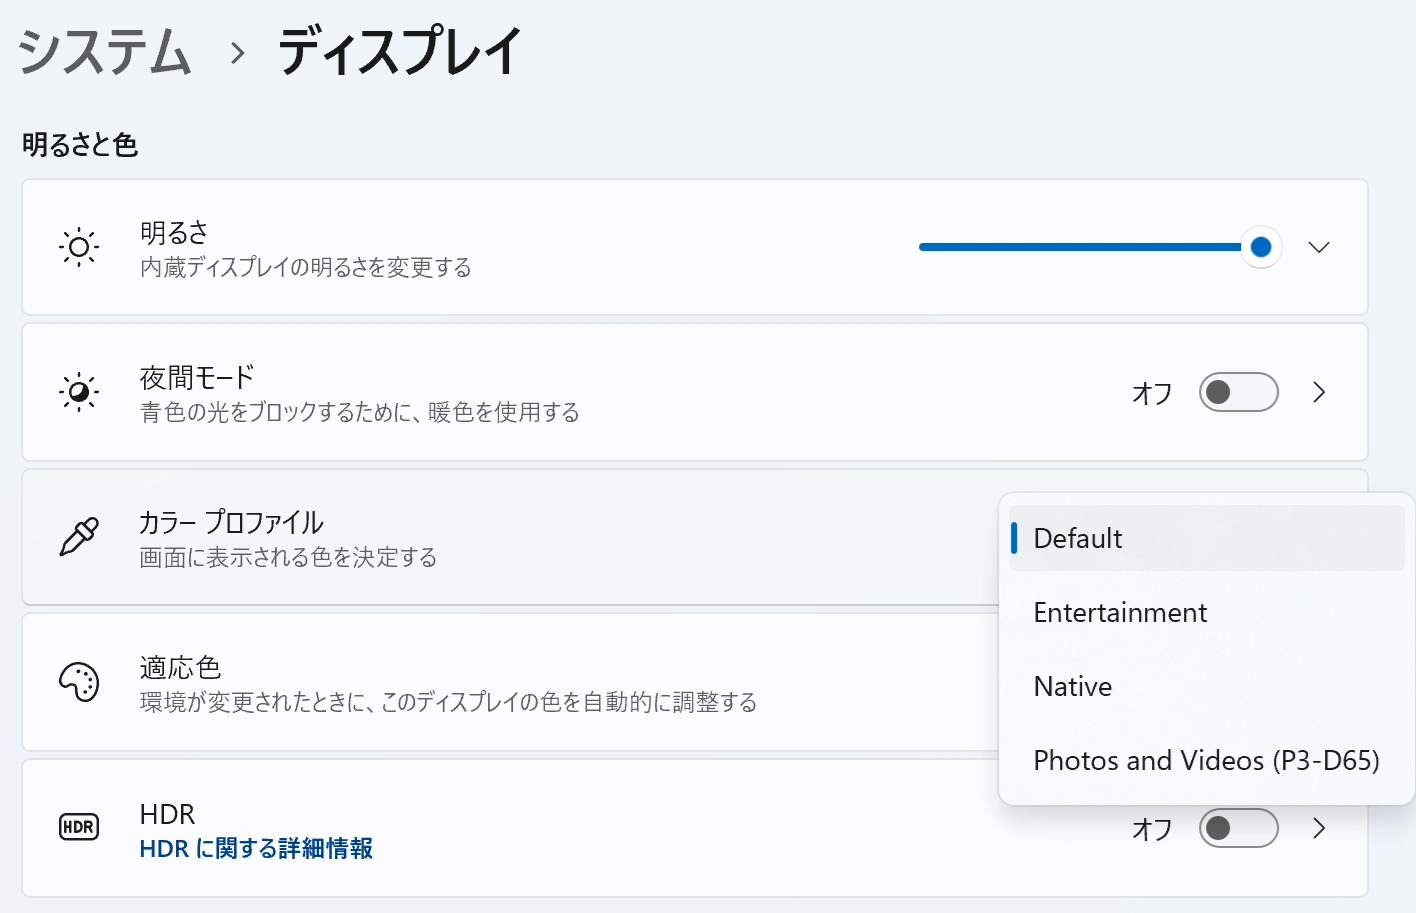Go back to システム in breadcrumb
This screenshot has height=913, width=1416.
click(x=104, y=51)
